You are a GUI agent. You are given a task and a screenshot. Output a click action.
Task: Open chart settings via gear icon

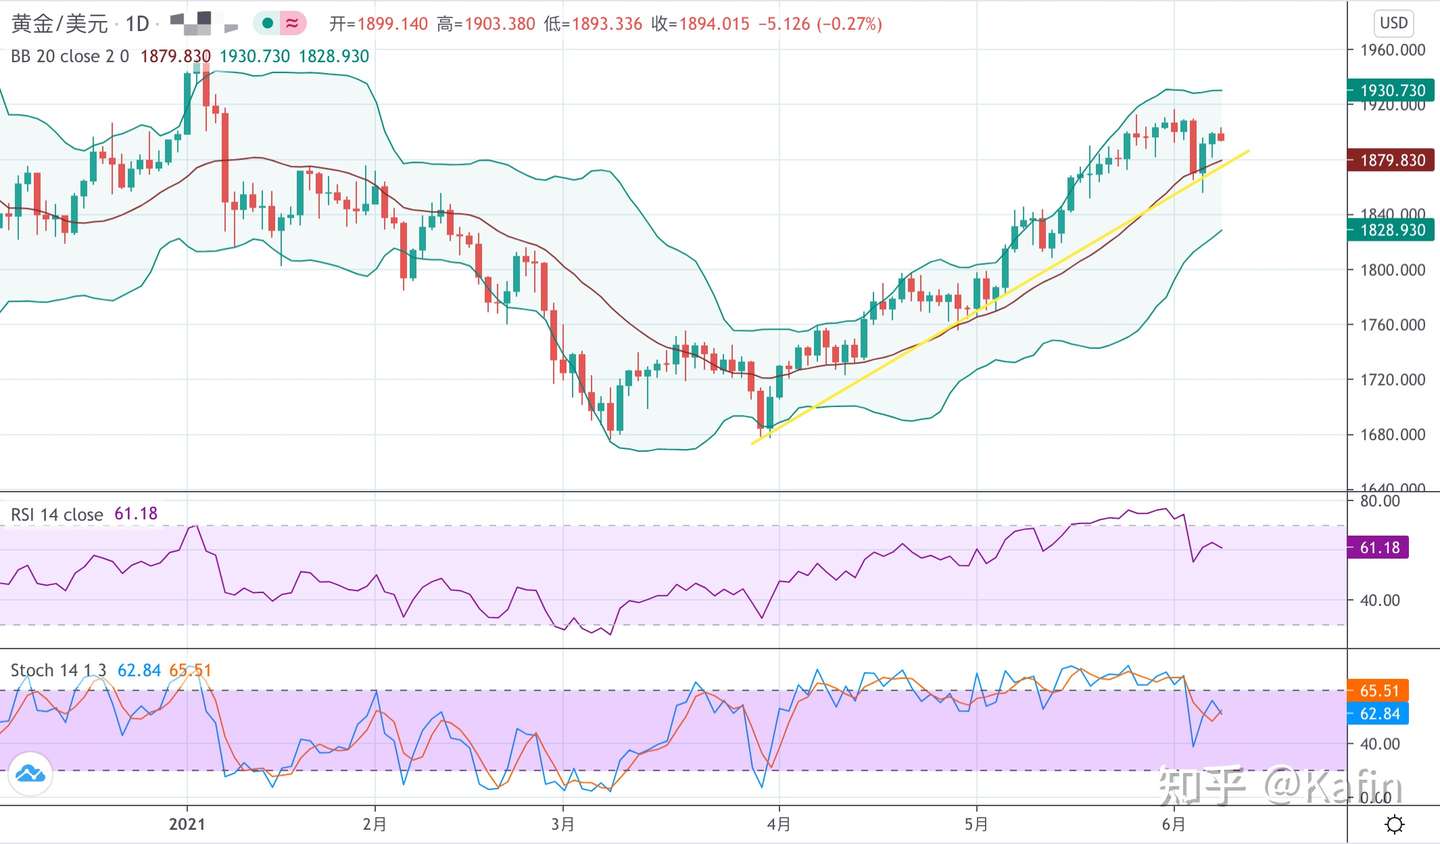(1394, 824)
